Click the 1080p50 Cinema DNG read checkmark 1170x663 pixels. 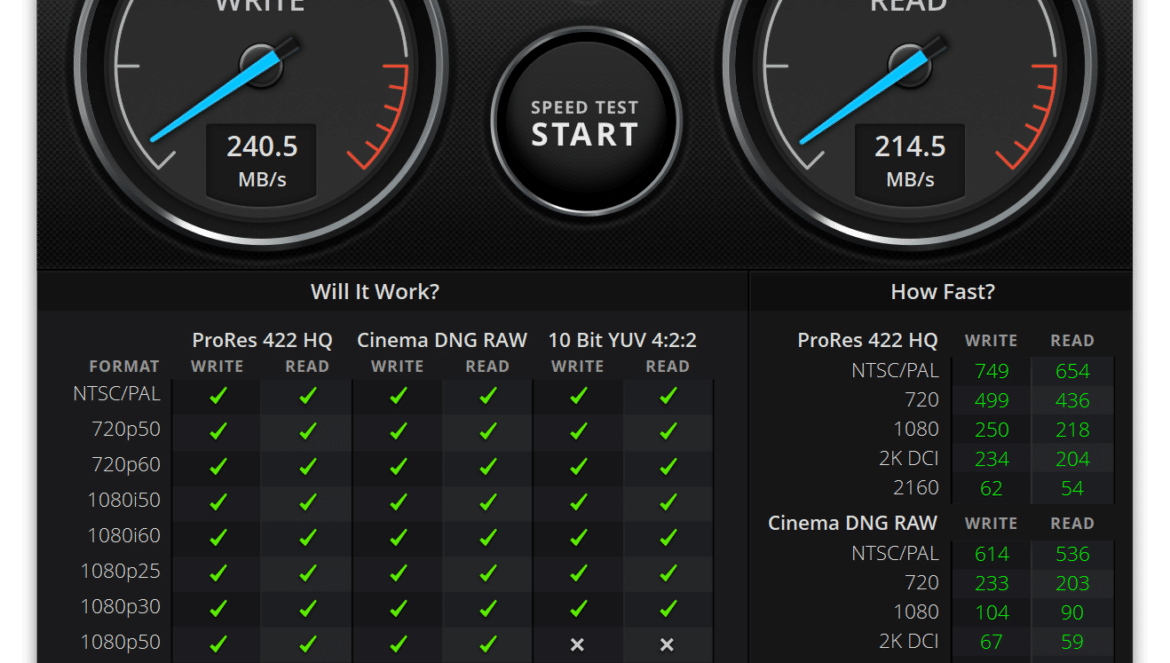(x=488, y=644)
